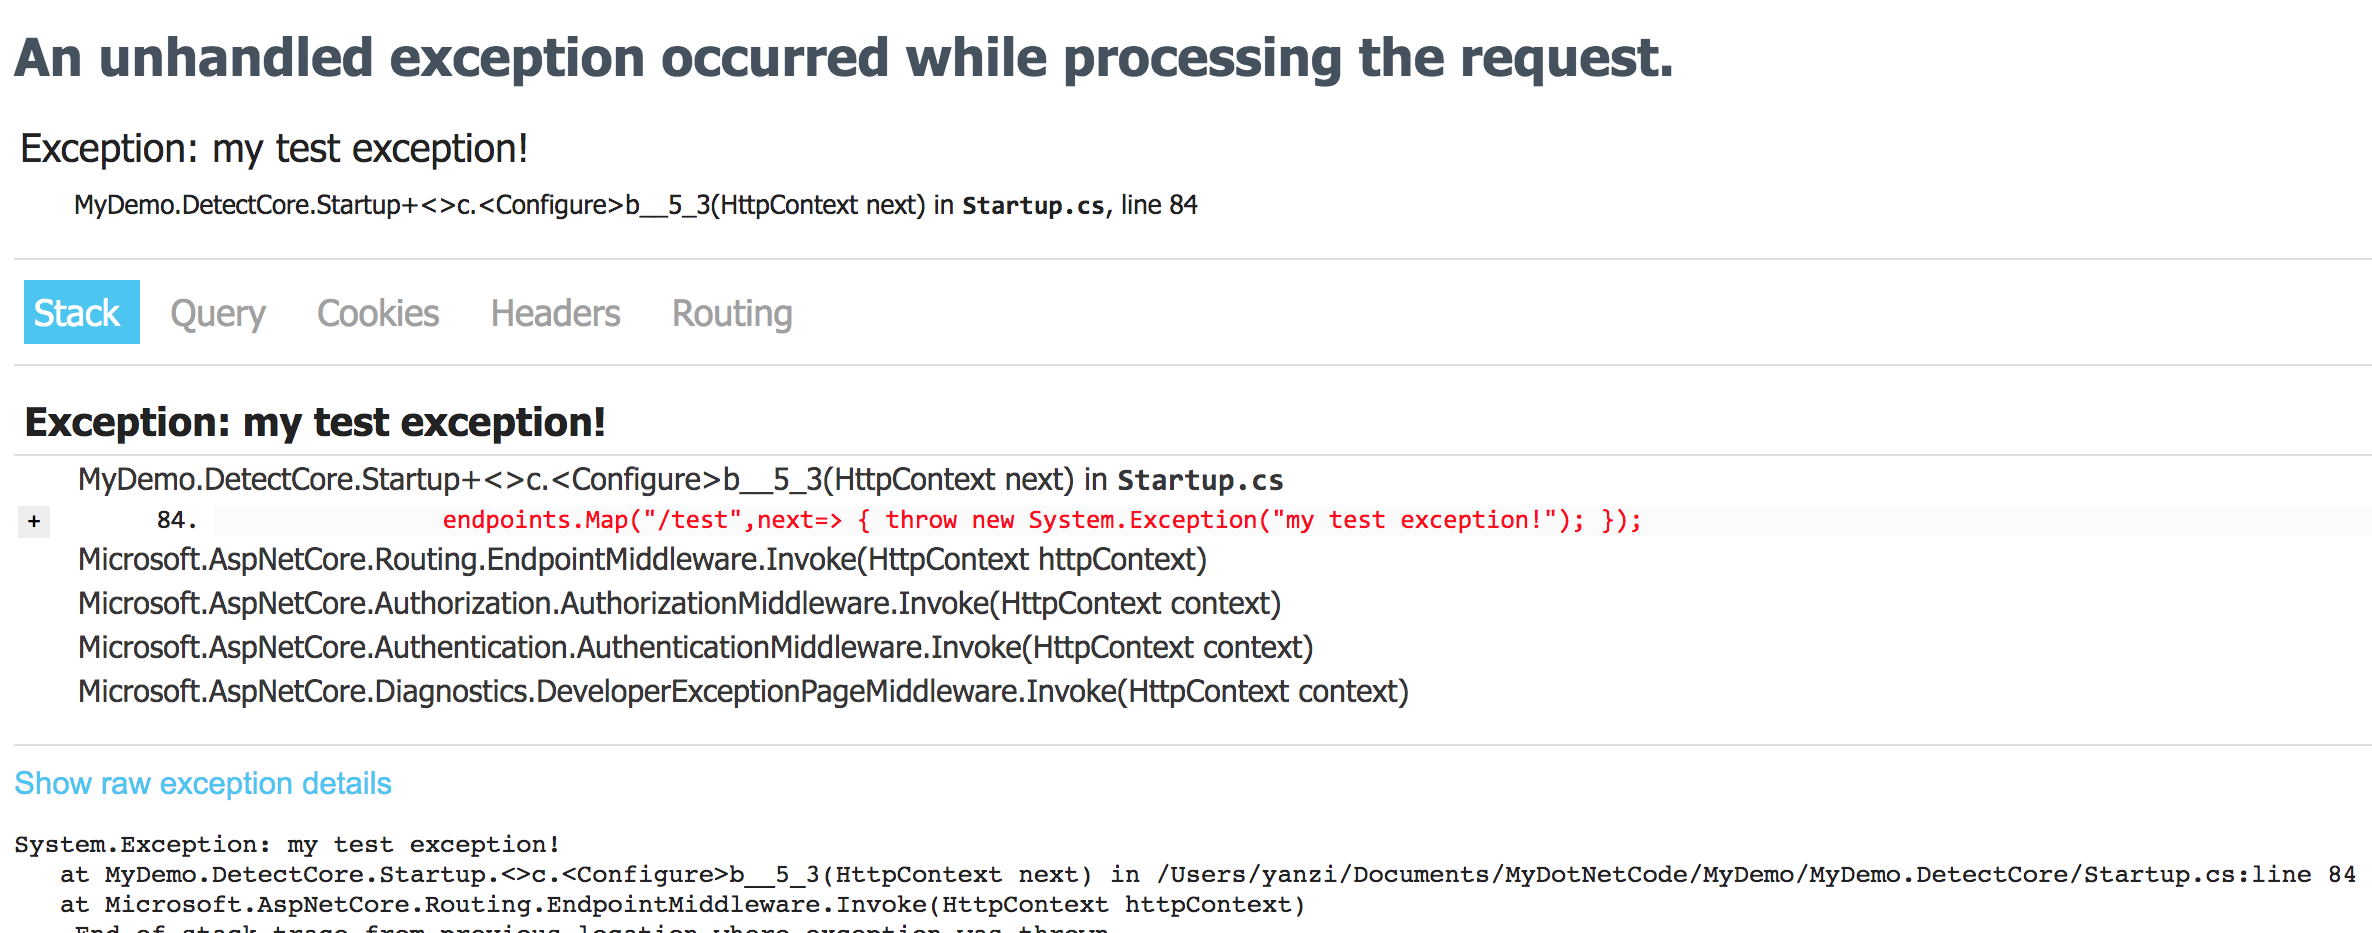Image resolution: width=2372 pixels, height=933 pixels.
Task: Click Show raw exception details link
Action: pyautogui.click(x=203, y=783)
